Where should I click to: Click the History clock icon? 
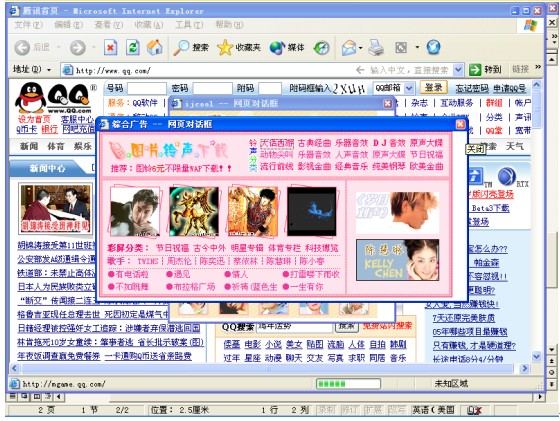(321, 47)
